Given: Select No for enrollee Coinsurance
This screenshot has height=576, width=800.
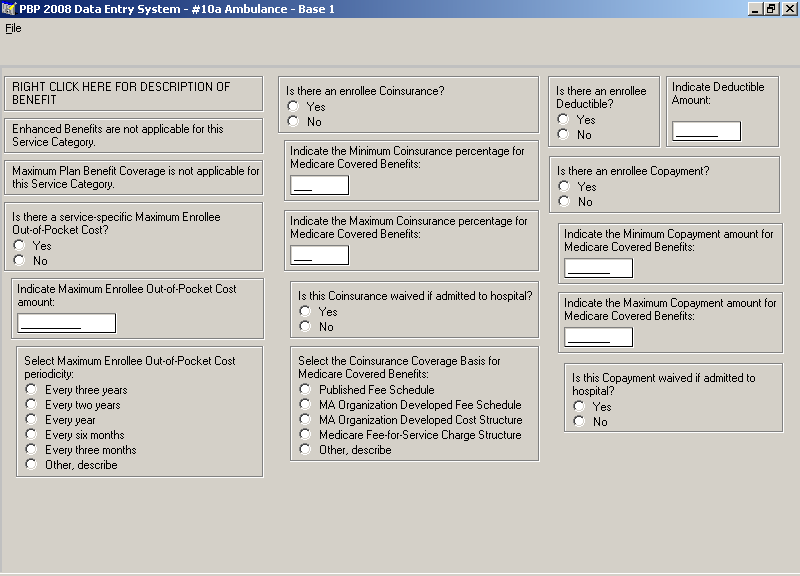Looking at the screenshot, I should click(293, 121).
